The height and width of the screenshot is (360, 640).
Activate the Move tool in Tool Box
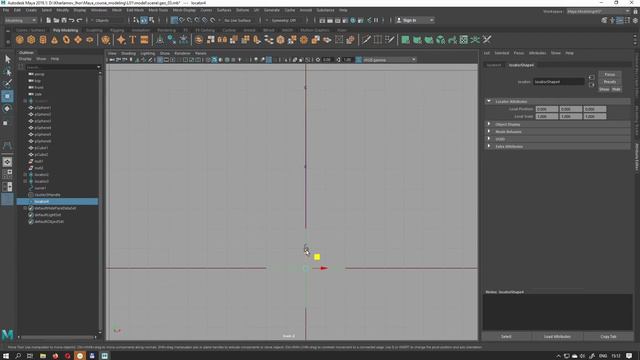(x=7, y=96)
